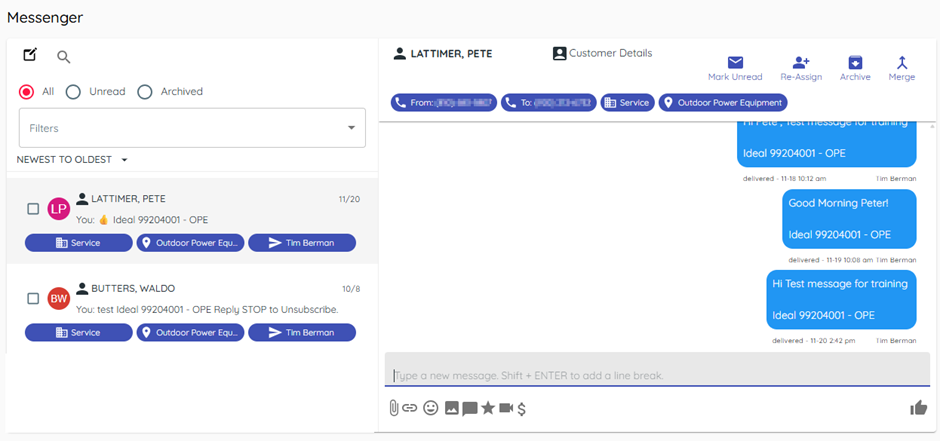Select the Archived radio button
The height and width of the screenshot is (441, 940).
tap(145, 92)
